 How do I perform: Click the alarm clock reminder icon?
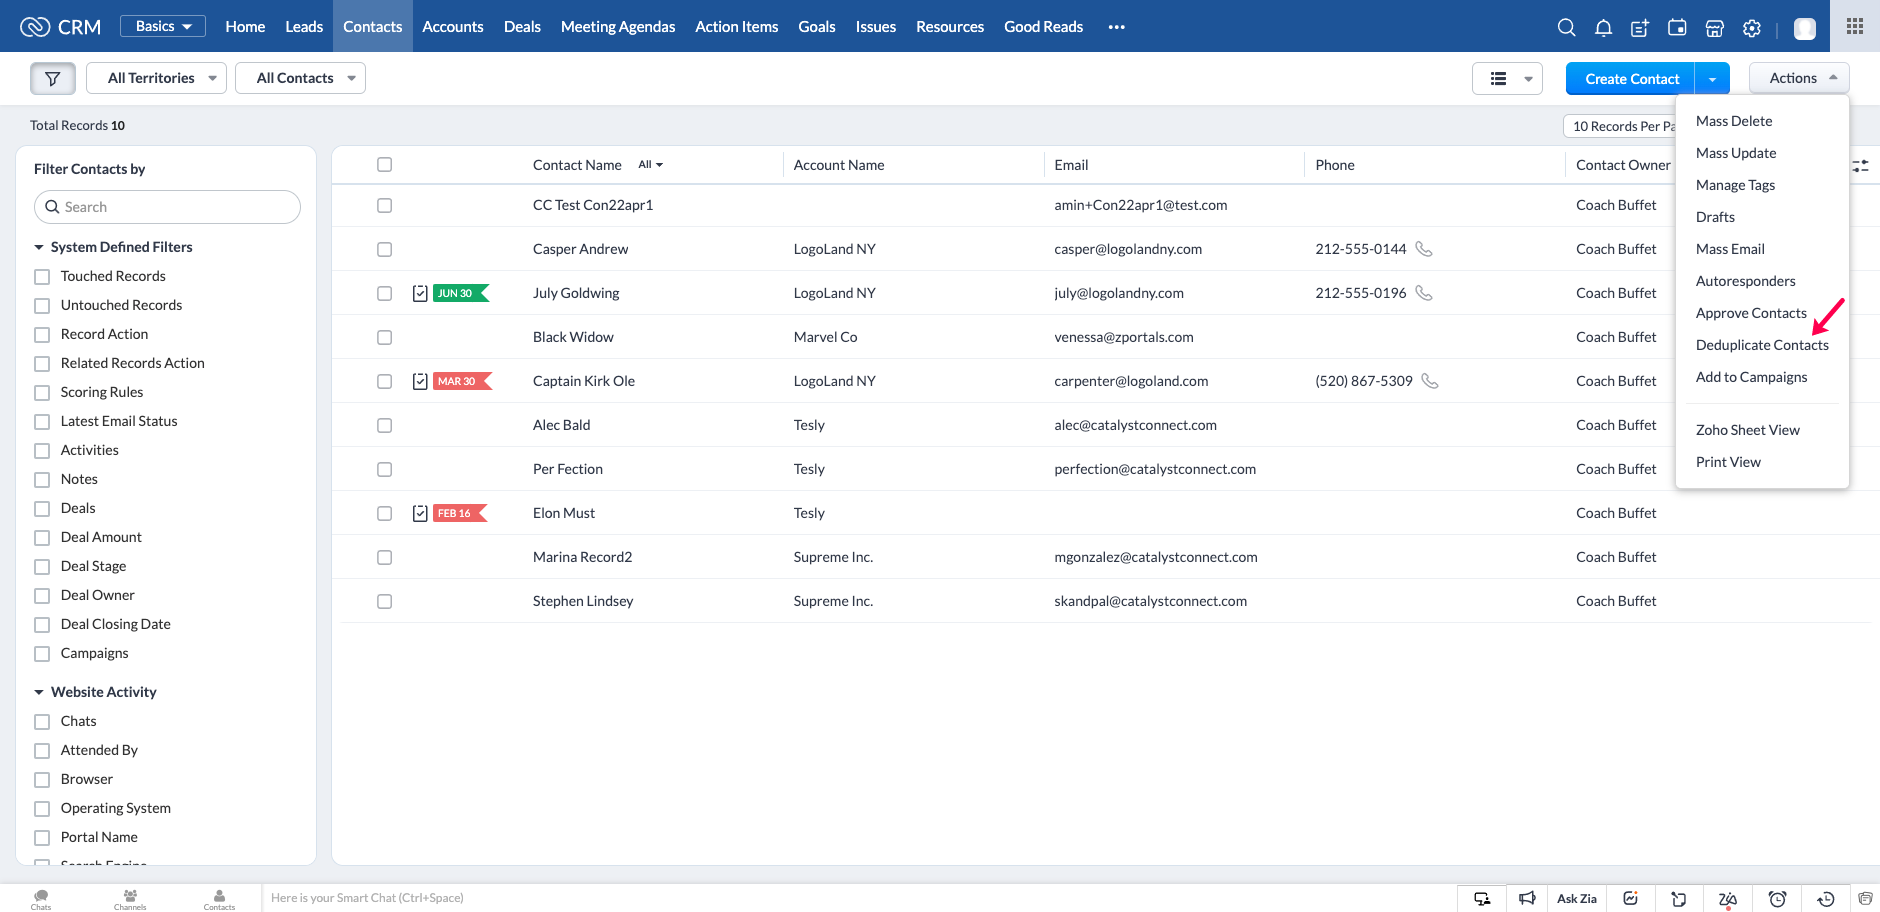tap(1777, 899)
